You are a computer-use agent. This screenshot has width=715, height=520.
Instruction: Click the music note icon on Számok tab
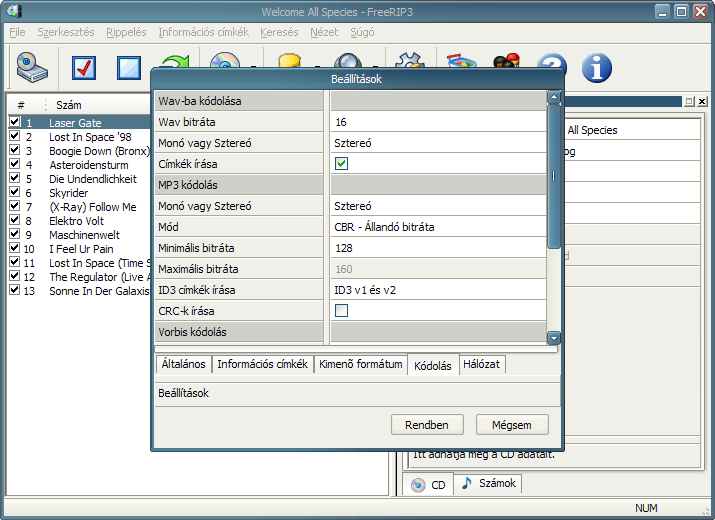(x=466, y=483)
